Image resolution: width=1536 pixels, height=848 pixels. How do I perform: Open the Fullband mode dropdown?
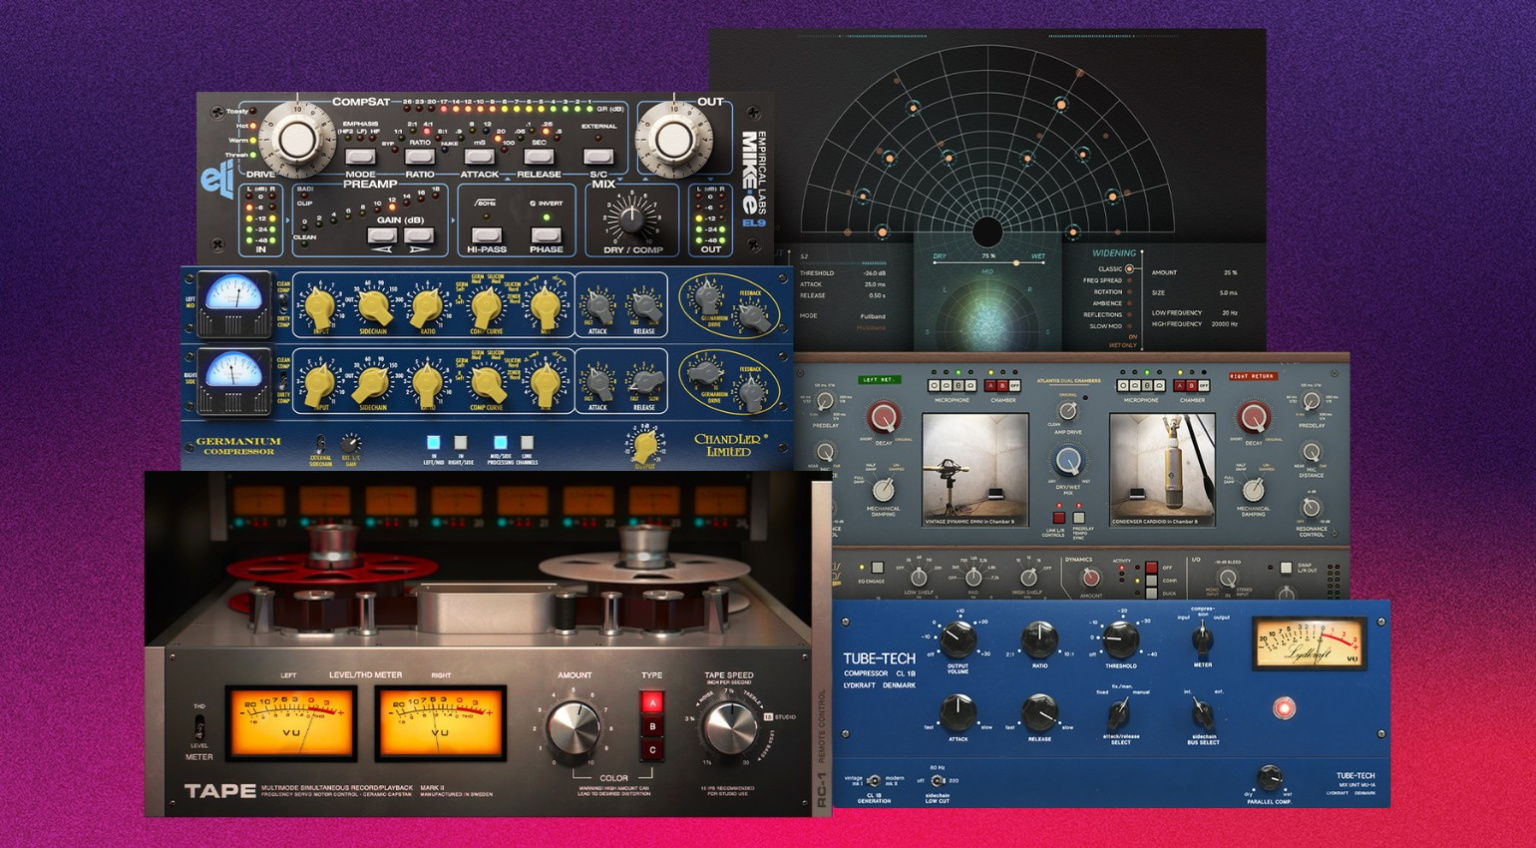(872, 315)
